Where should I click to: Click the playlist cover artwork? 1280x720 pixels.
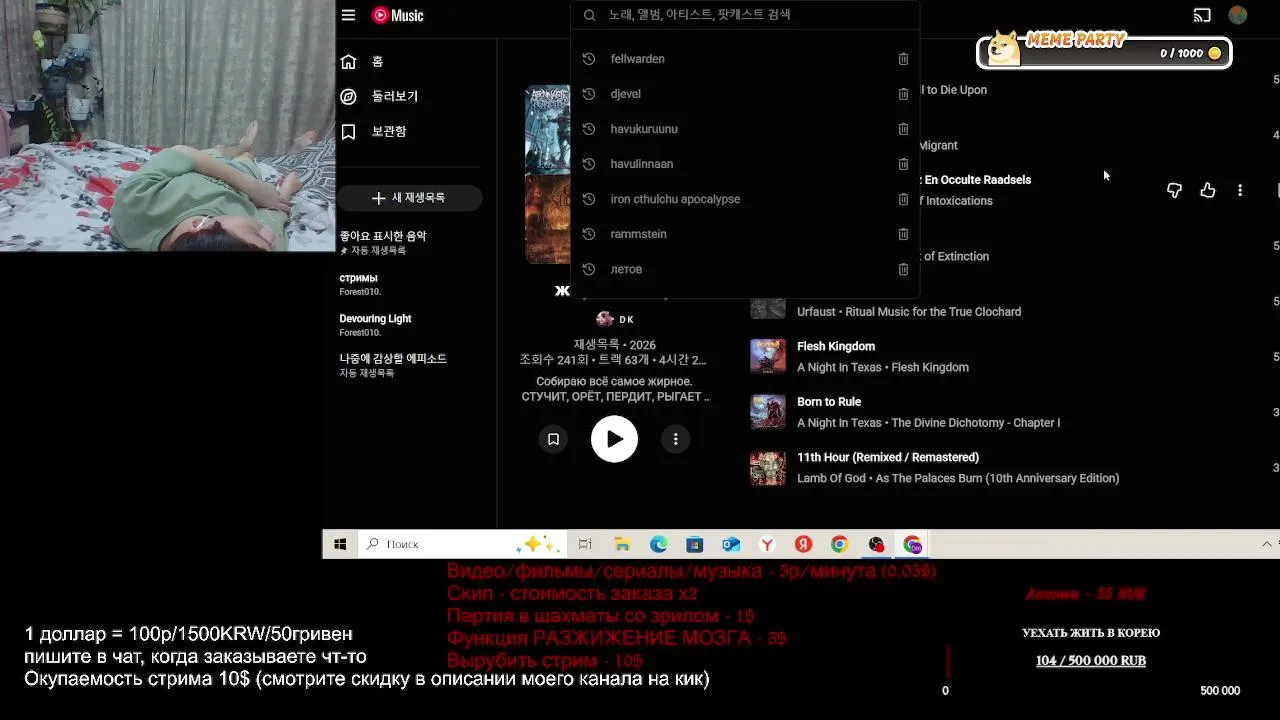point(548,175)
